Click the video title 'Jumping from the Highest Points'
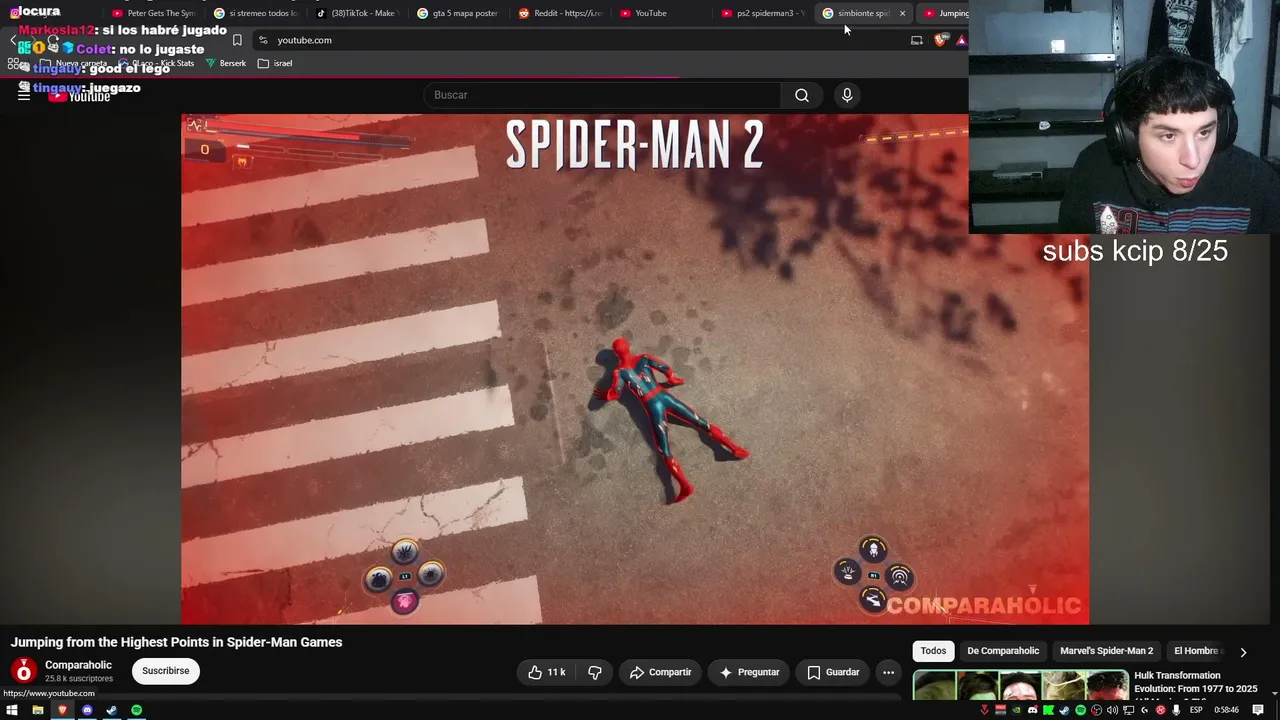1280x720 pixels. [176, 642]
